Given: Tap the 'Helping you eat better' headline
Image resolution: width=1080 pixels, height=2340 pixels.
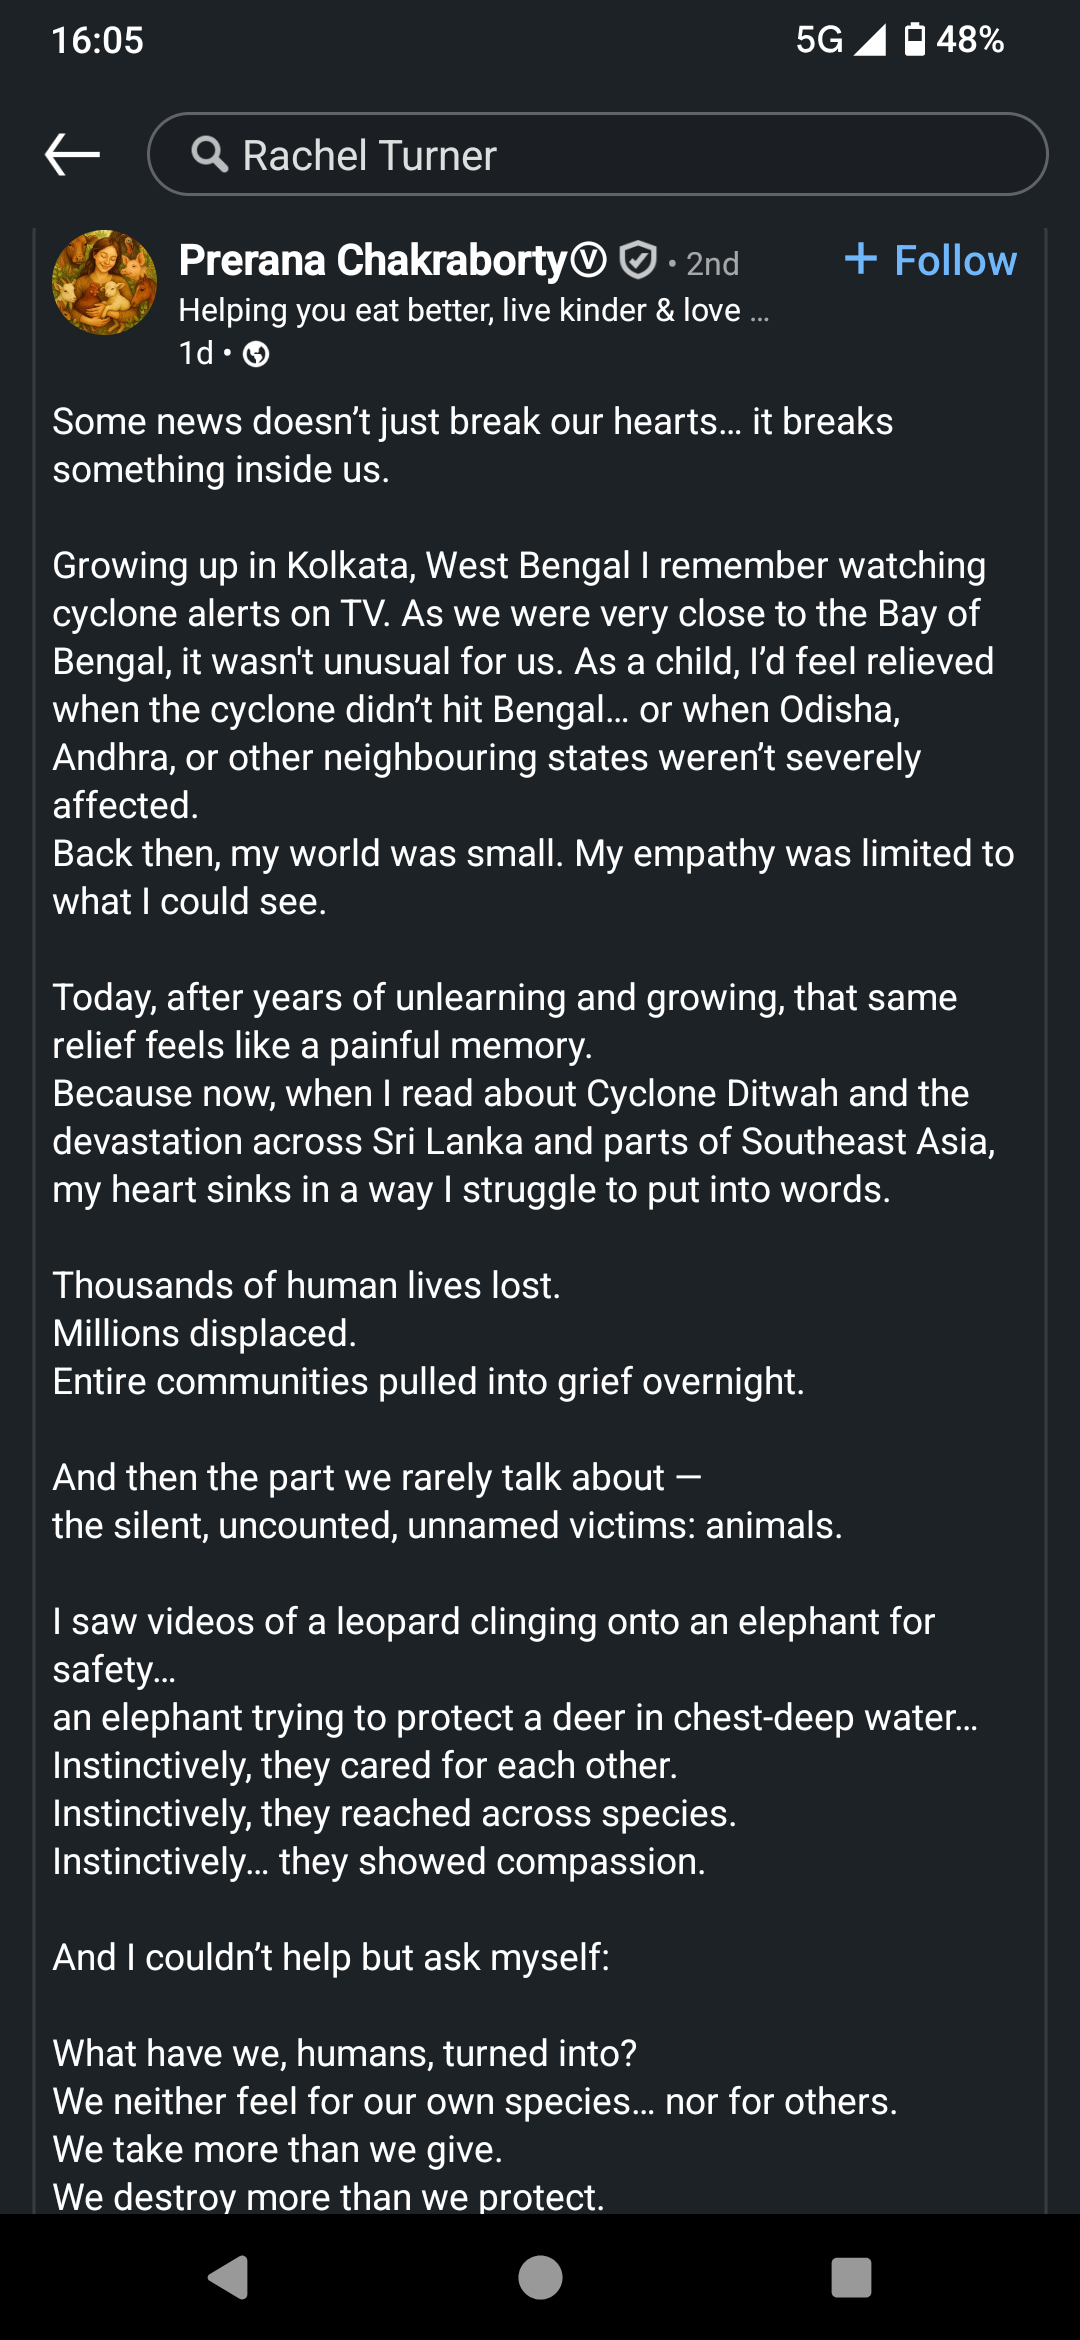Looking at the screenshot, I should tap(473, 311).
